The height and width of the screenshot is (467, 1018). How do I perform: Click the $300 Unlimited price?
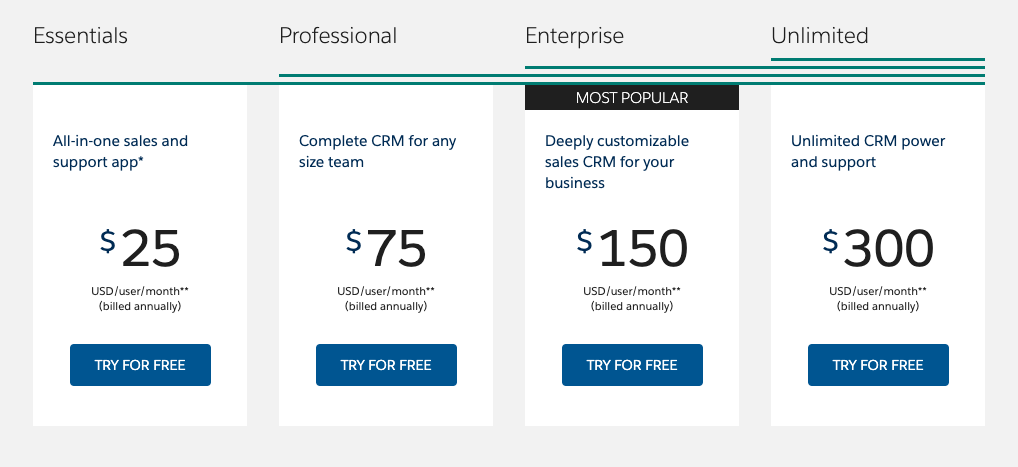pos(878,248)
